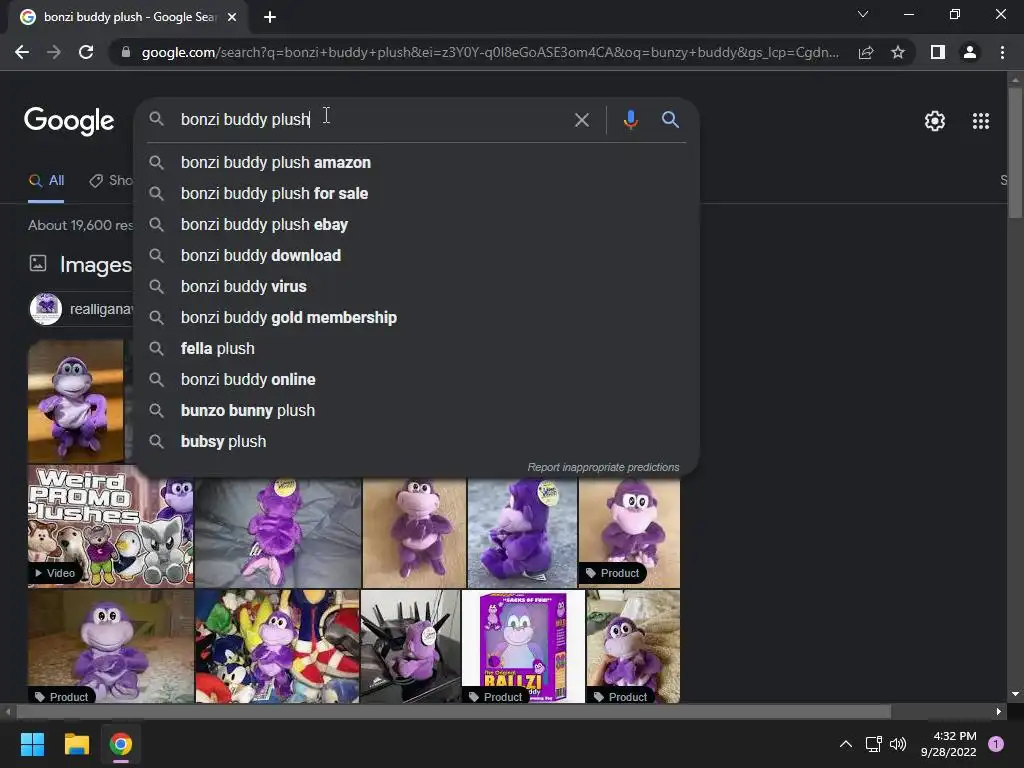Open Chrome's three-dot menu
The height and width of the screenshot is (768, 1024).
pos(1002,52)
